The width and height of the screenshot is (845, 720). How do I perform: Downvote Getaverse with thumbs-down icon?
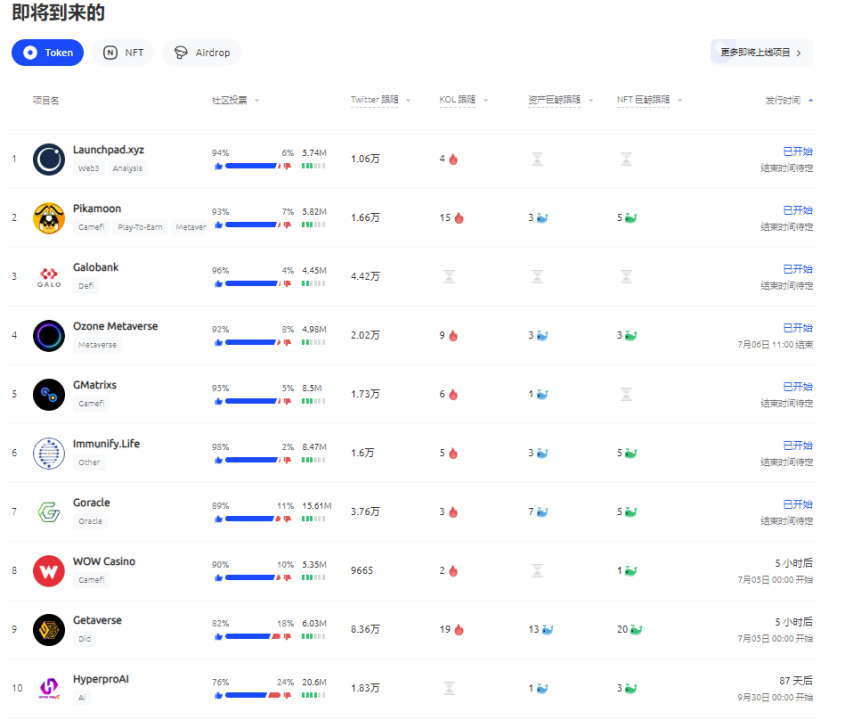pyautogui.click(x=287, y=636)
